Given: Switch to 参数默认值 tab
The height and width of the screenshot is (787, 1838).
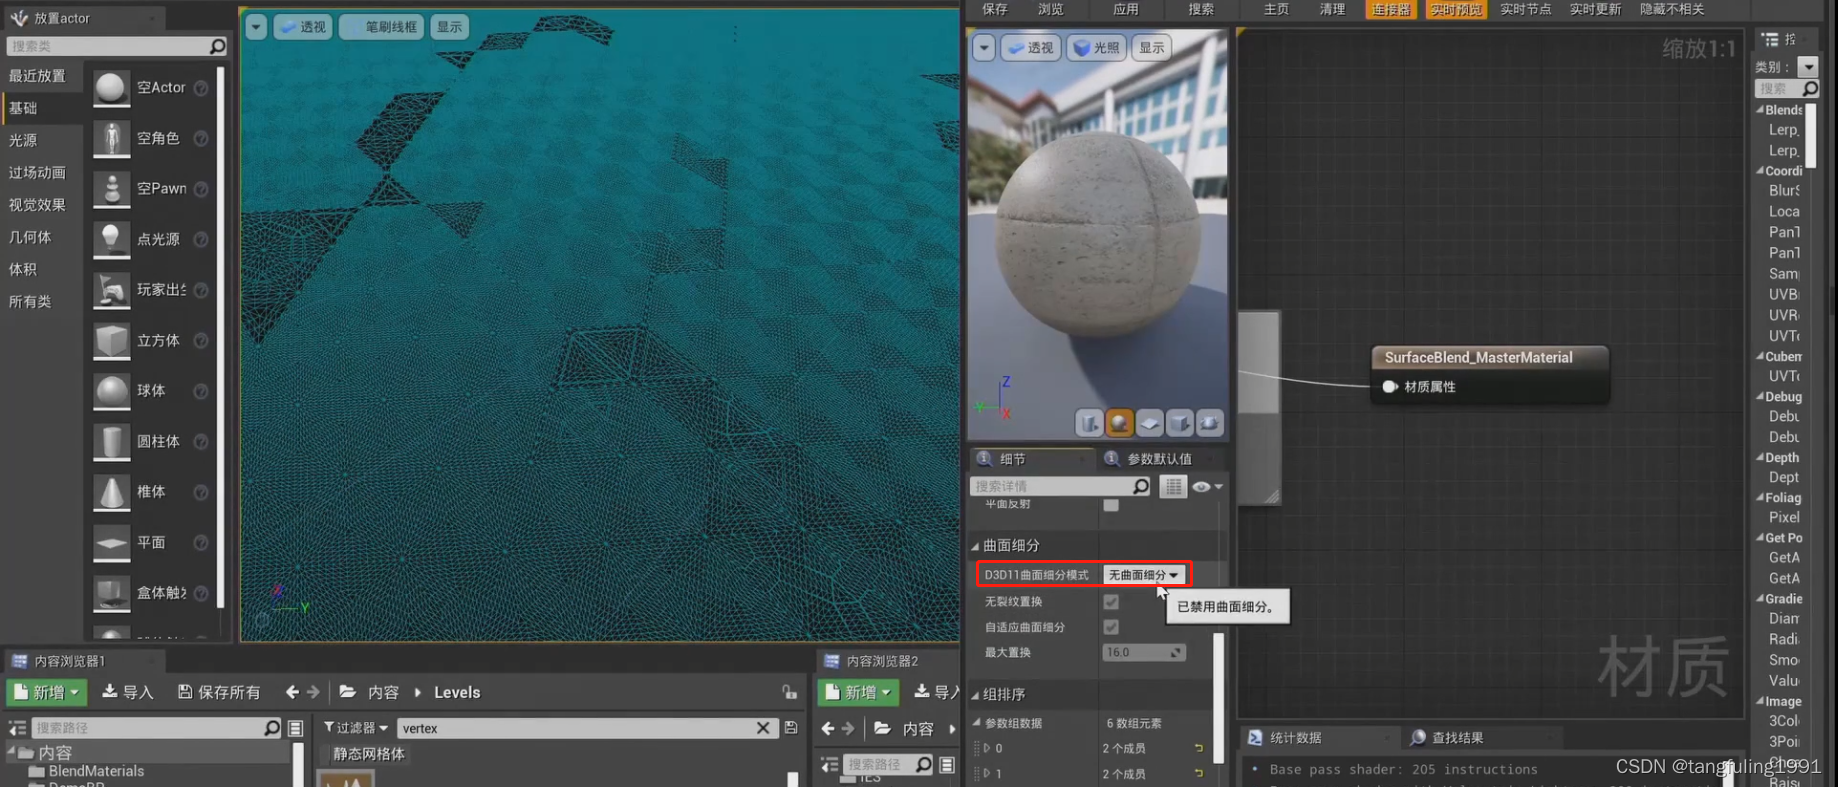Looking at the screenshot, I should (1160, 458).
